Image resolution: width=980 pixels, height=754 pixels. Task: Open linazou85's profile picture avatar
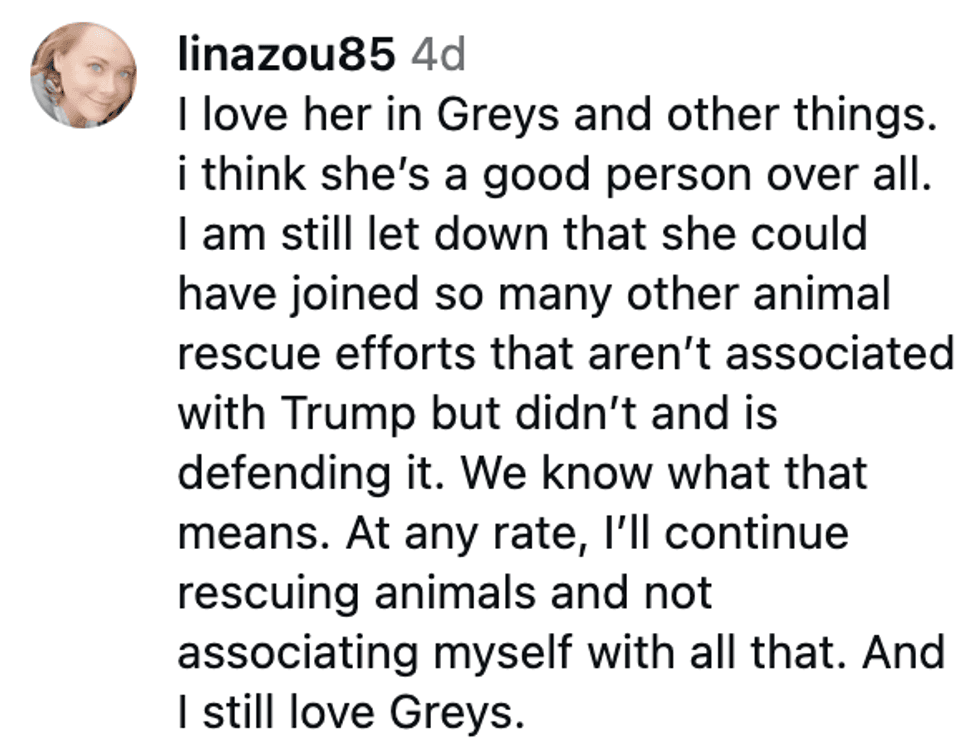[83, 74]
